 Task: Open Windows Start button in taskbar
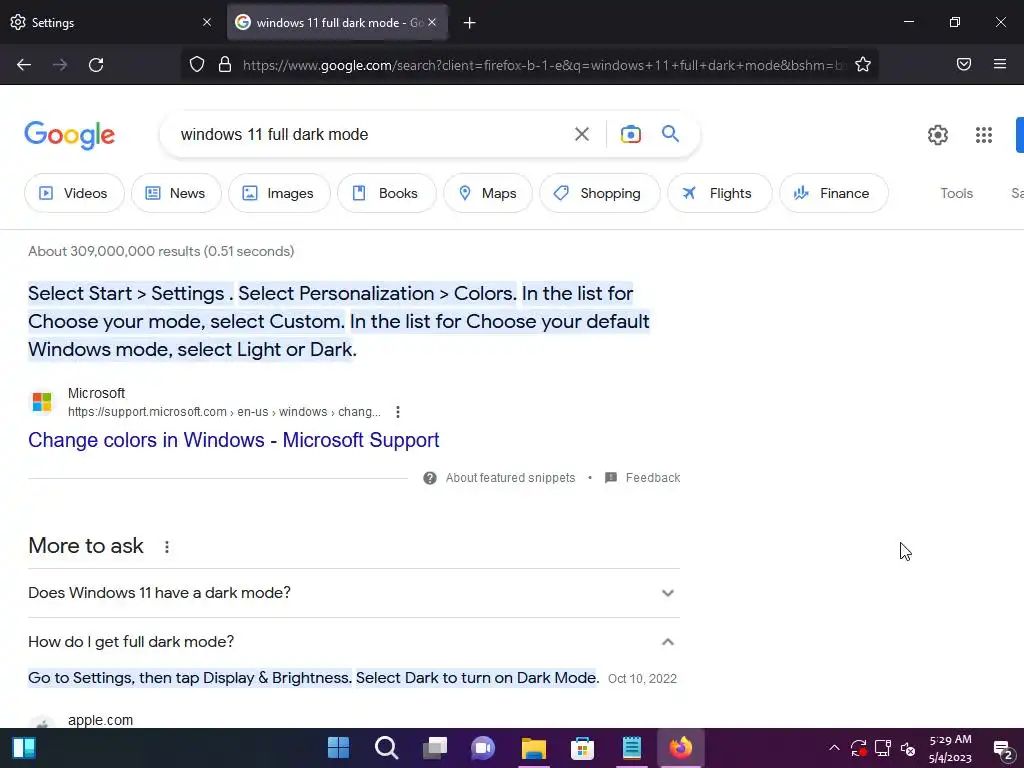[338, 748]
